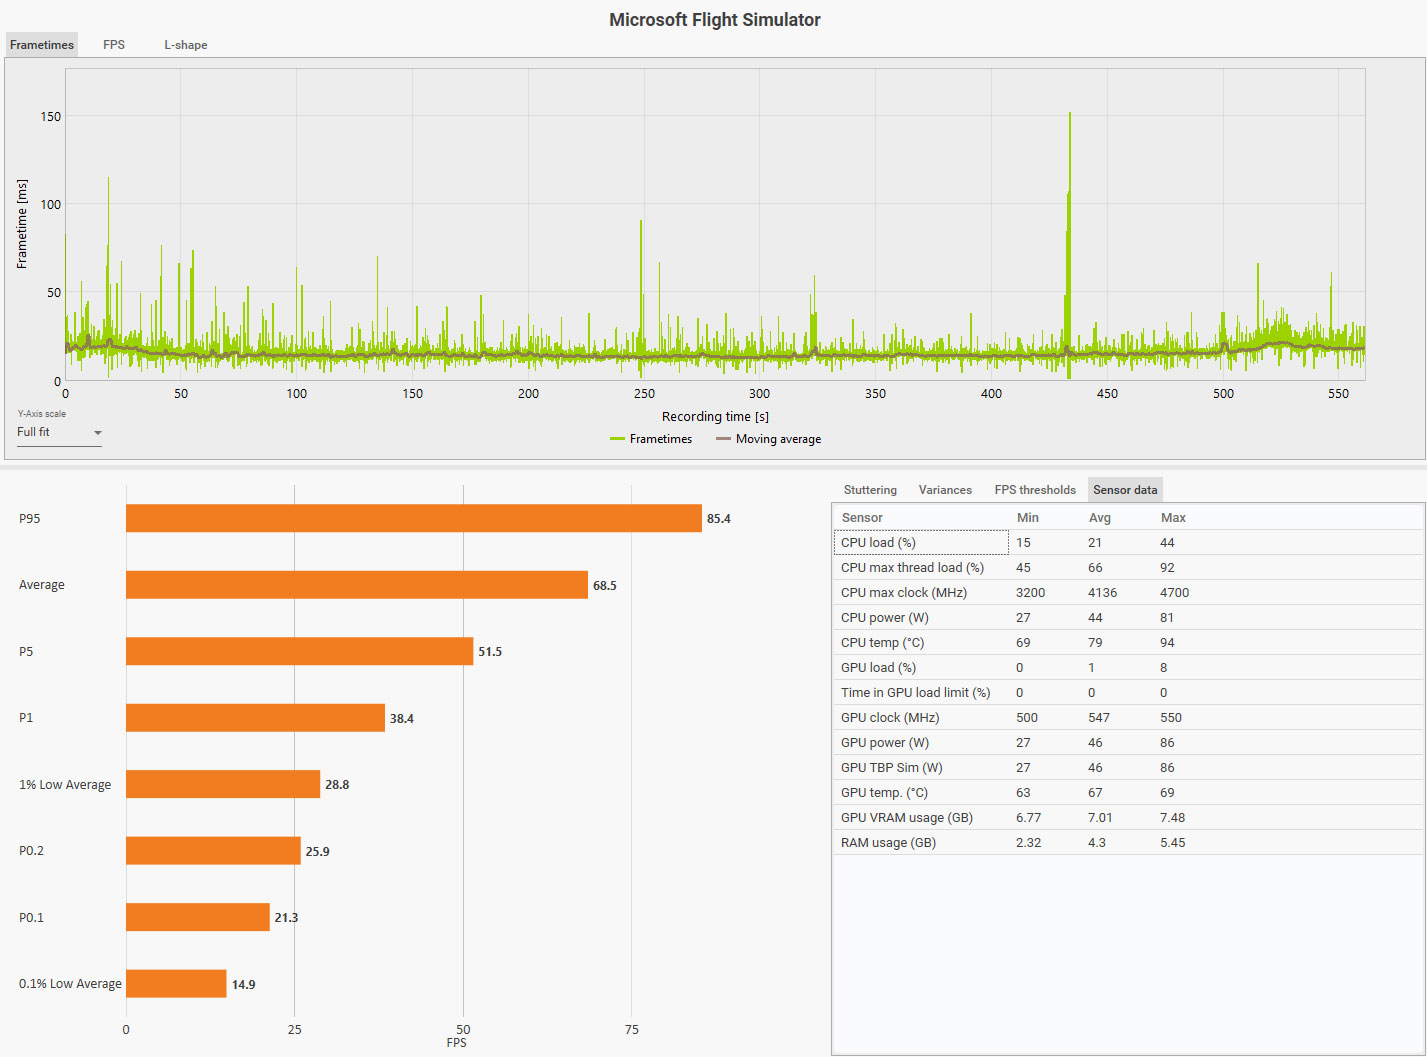Toggle the Moving average legend entry
The height and width of the screenshot is (1057, 1427).
click(x=769, y=439)
